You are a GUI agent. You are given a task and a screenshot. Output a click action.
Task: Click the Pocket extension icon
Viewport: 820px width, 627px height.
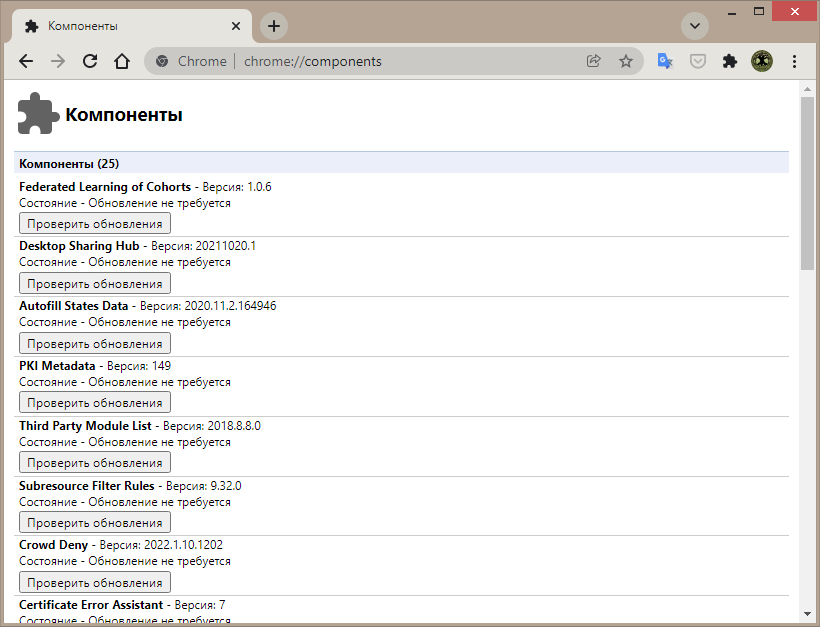pos(698,61)
